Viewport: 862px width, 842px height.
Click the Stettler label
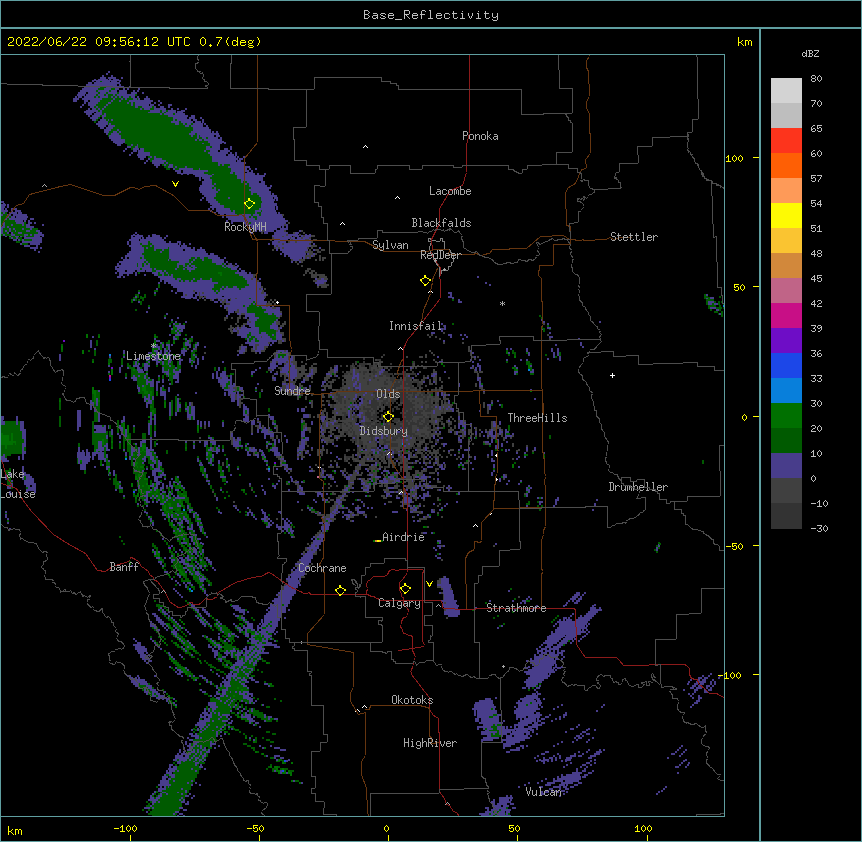point(634,237)
